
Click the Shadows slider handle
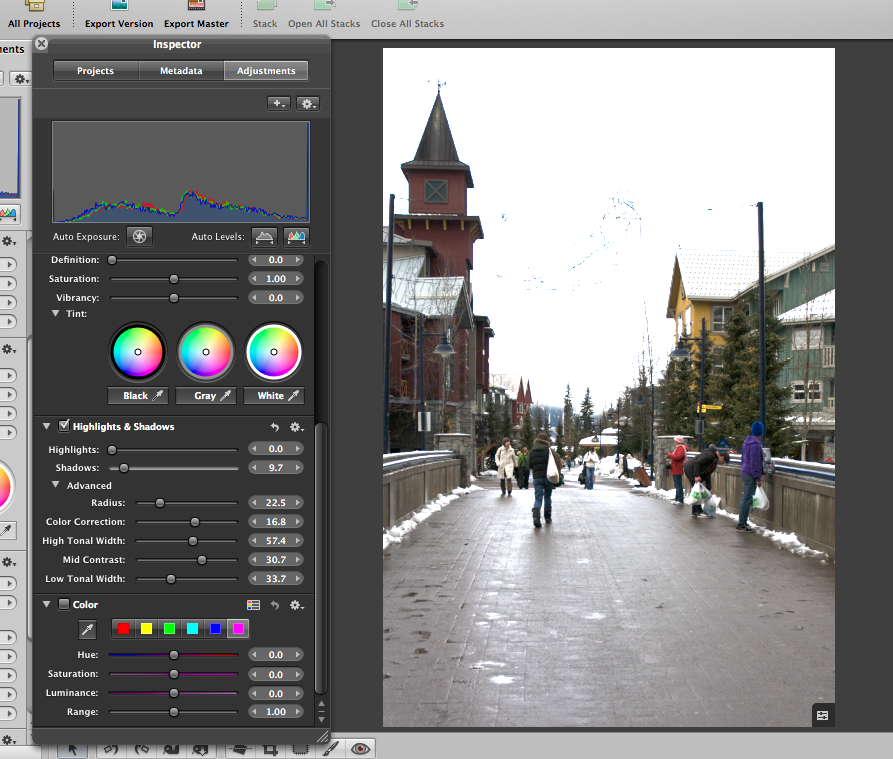pyautogui.click(x=124, y=468)
